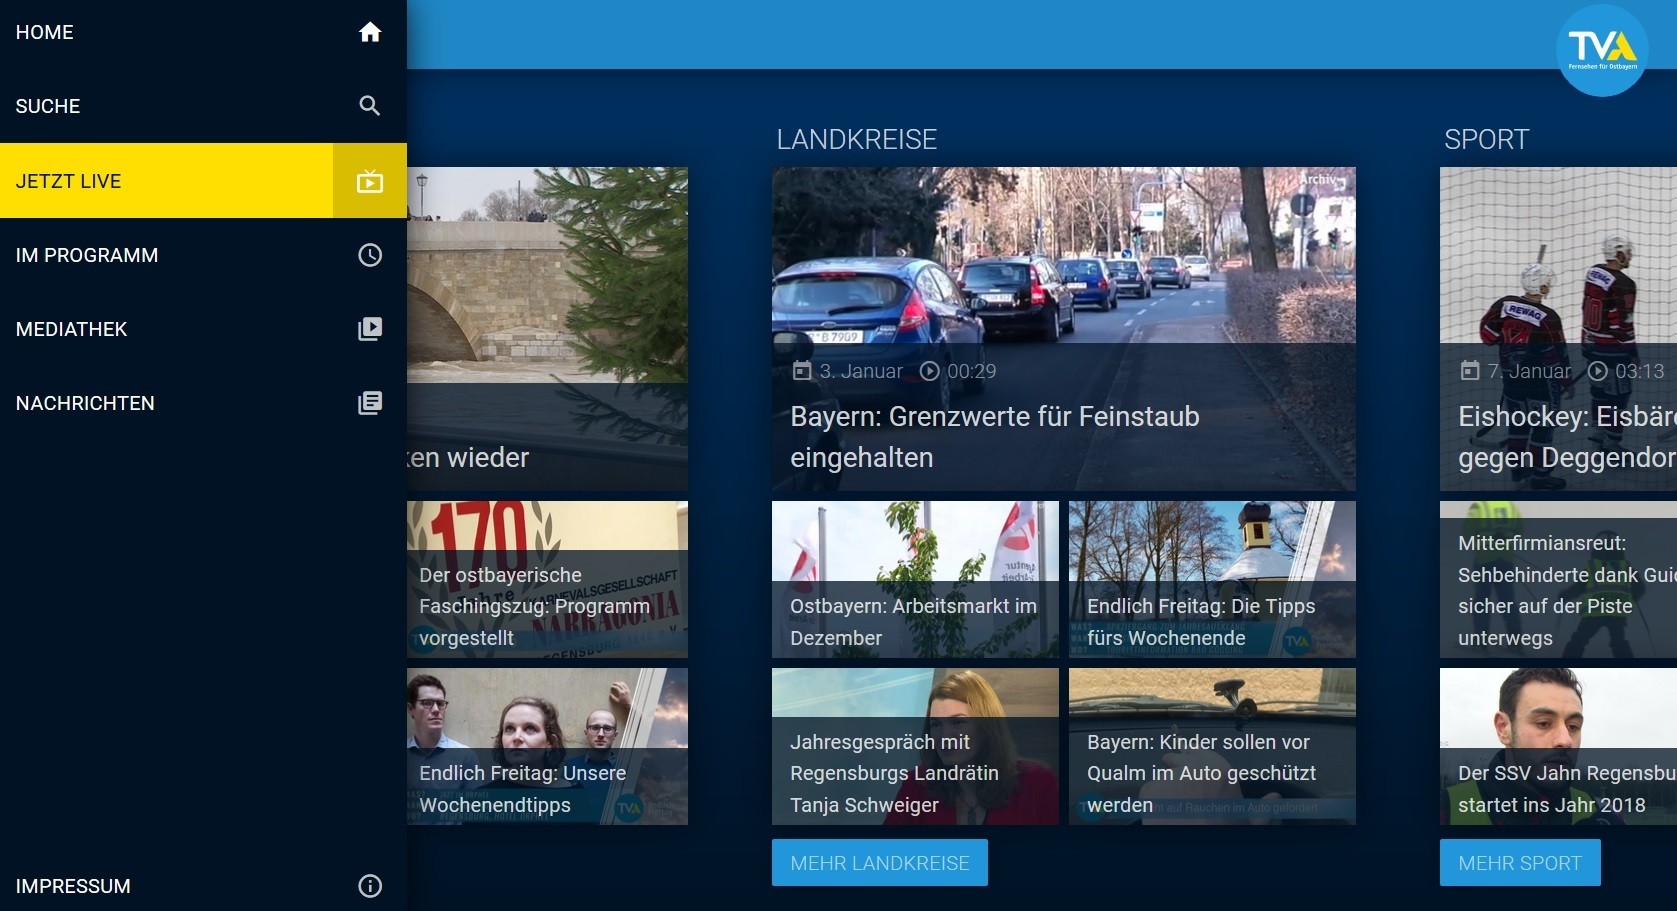Click the TVA logo
This screenshot has height=911, width=1677.
point(1601,50)
